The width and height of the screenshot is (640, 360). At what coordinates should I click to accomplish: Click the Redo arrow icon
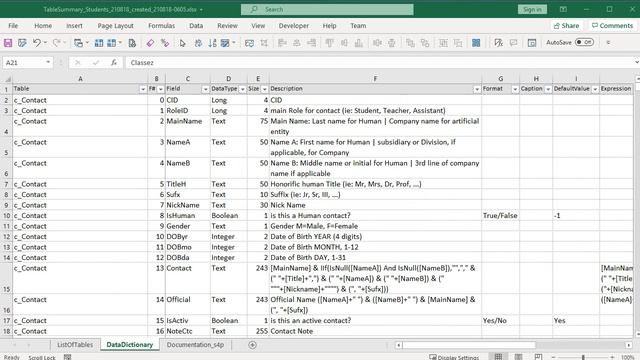pyautogui.click(x=56, y=42)
